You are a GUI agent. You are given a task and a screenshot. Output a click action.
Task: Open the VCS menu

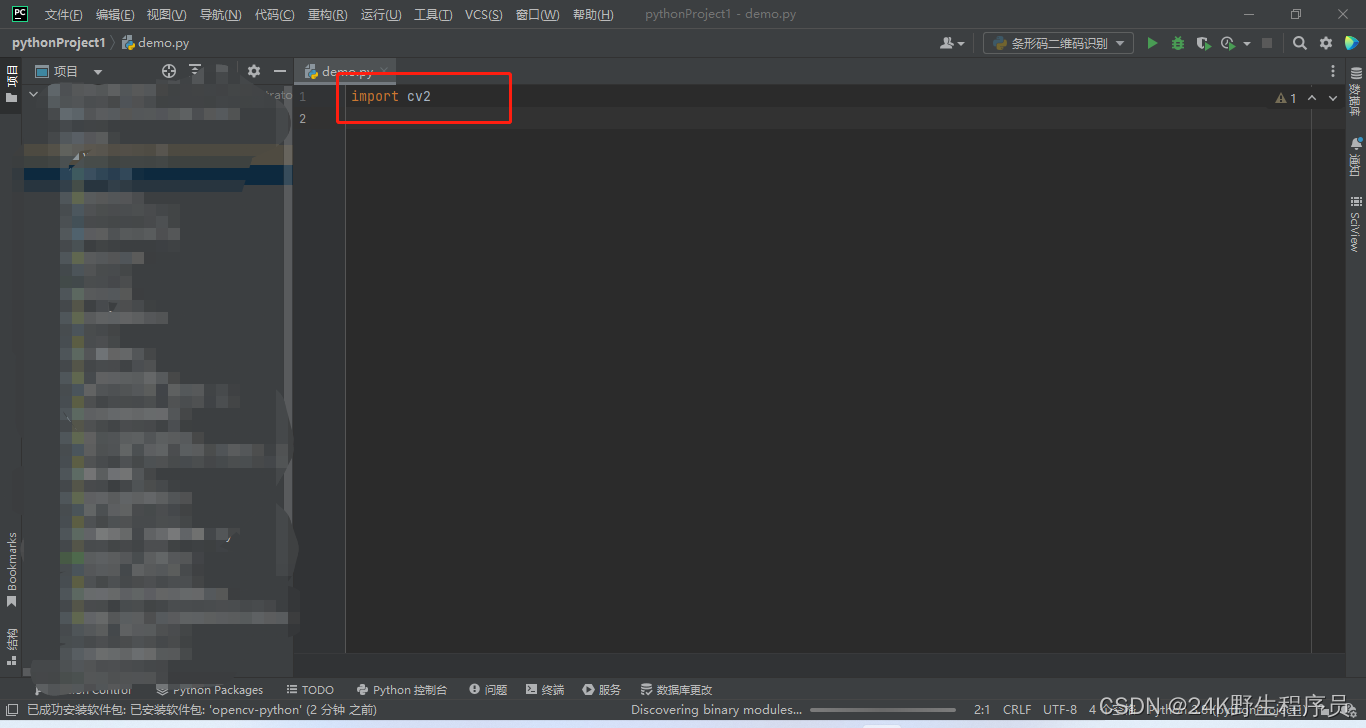click(483, 14)
